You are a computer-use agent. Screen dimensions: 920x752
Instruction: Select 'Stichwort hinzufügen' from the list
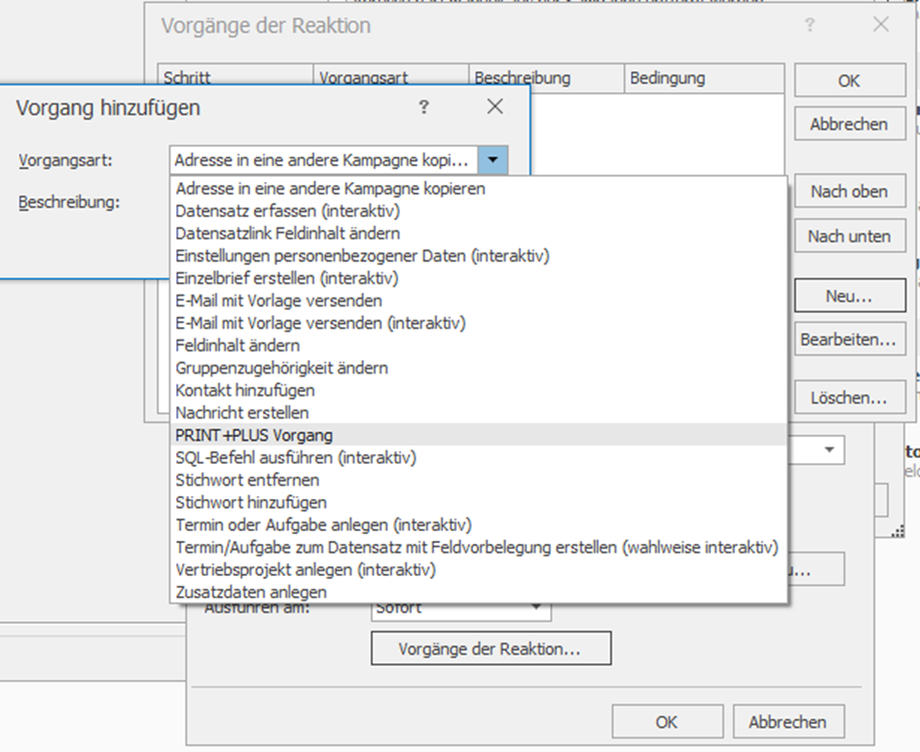pyautogui.click(x=251, y=502)
